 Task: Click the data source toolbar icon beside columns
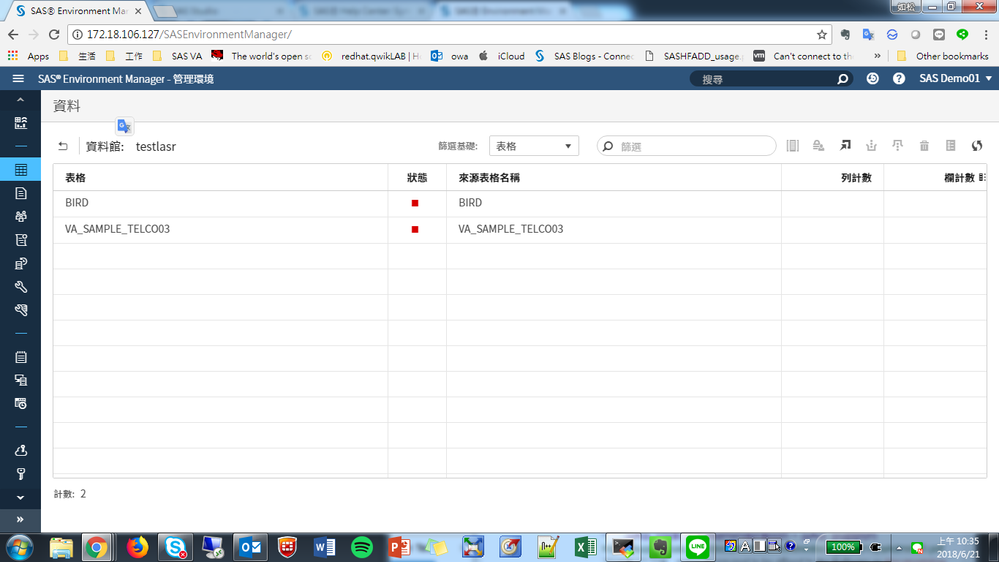coord(819,146)
